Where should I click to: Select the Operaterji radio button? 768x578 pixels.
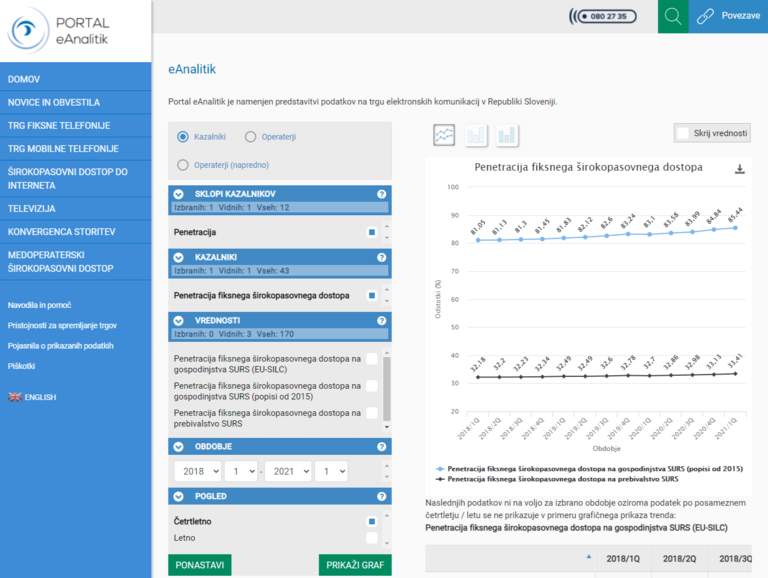click(x=251, y=137)
